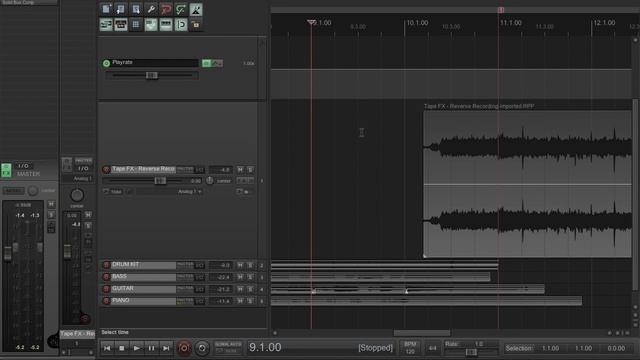This screenshot has width=640, height=360.
Task: Solo the master track in mixer
Action: (51, 215)
